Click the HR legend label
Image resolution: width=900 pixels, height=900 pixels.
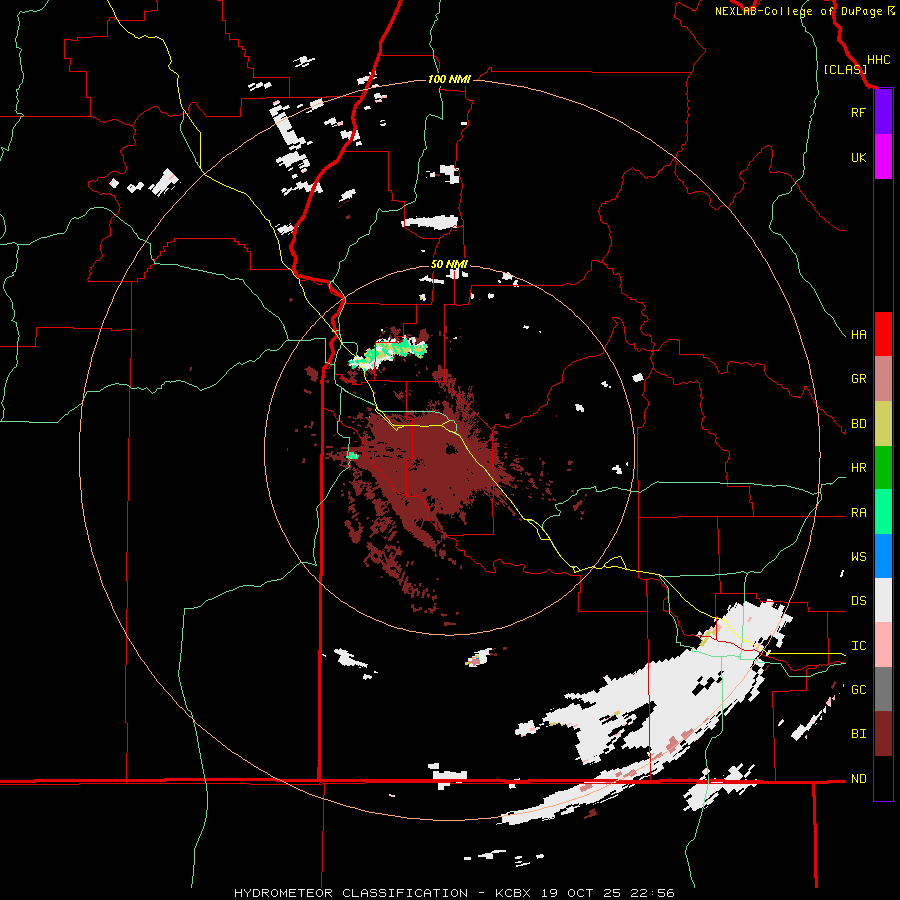pos(858,468)
